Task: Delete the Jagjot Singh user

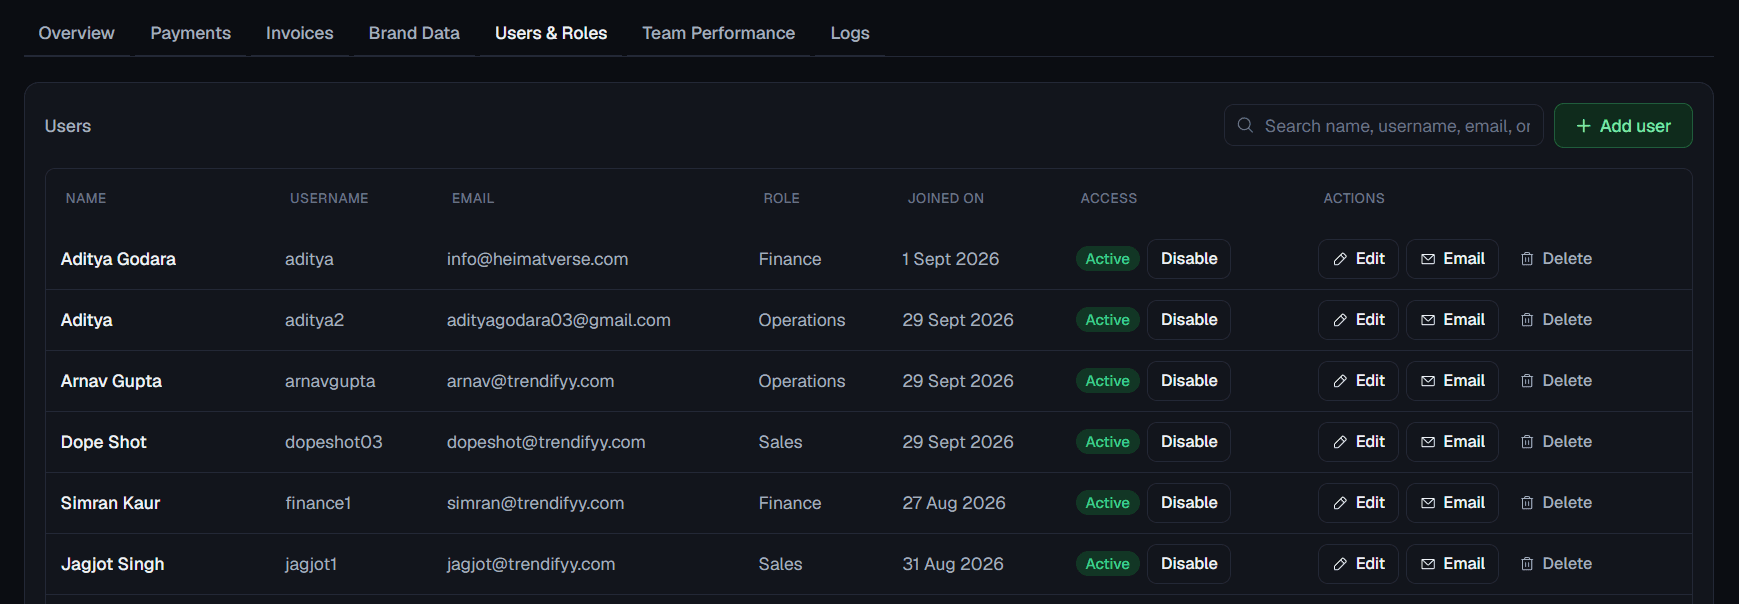Action: 1556,564
